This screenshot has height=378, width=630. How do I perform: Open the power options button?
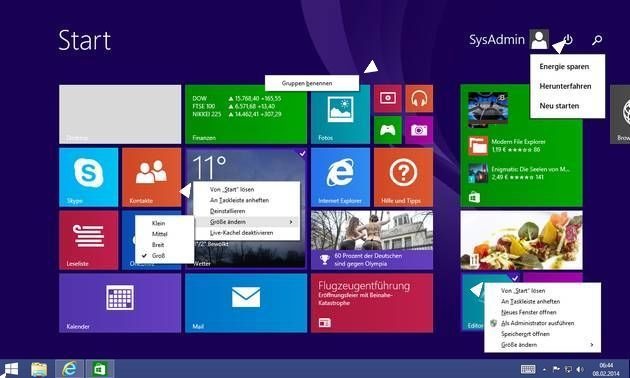[568, 40]
